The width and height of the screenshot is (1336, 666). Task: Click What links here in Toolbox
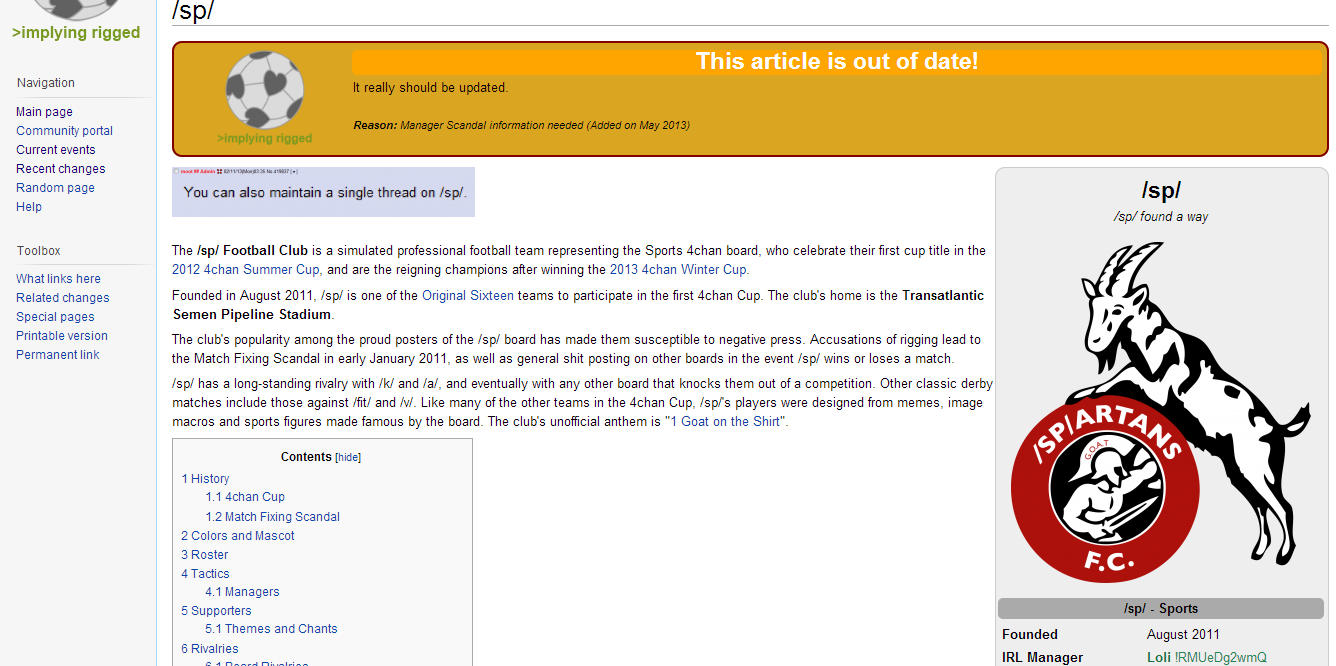coord(58,279)
